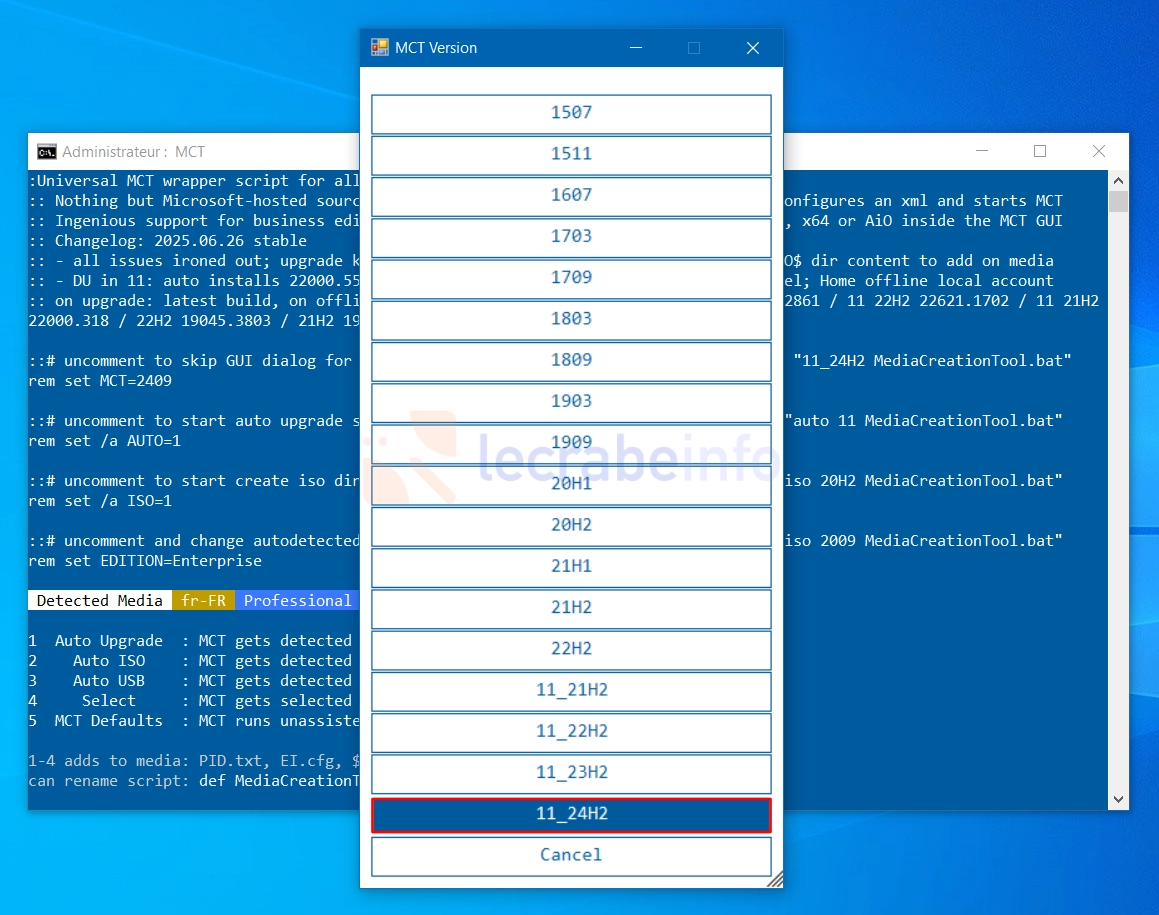Select the 1507 version button
The image size is (1159, 915).
click(x=571, y=113)
